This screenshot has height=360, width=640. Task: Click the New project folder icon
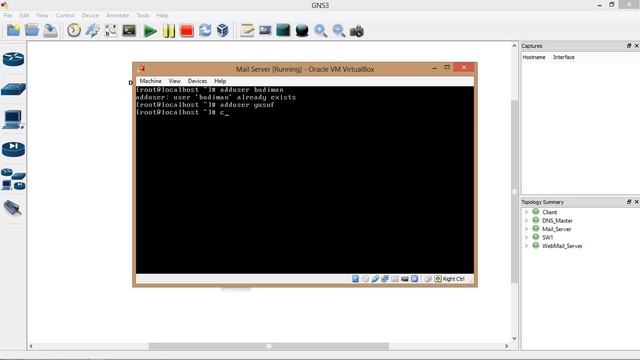13,31
